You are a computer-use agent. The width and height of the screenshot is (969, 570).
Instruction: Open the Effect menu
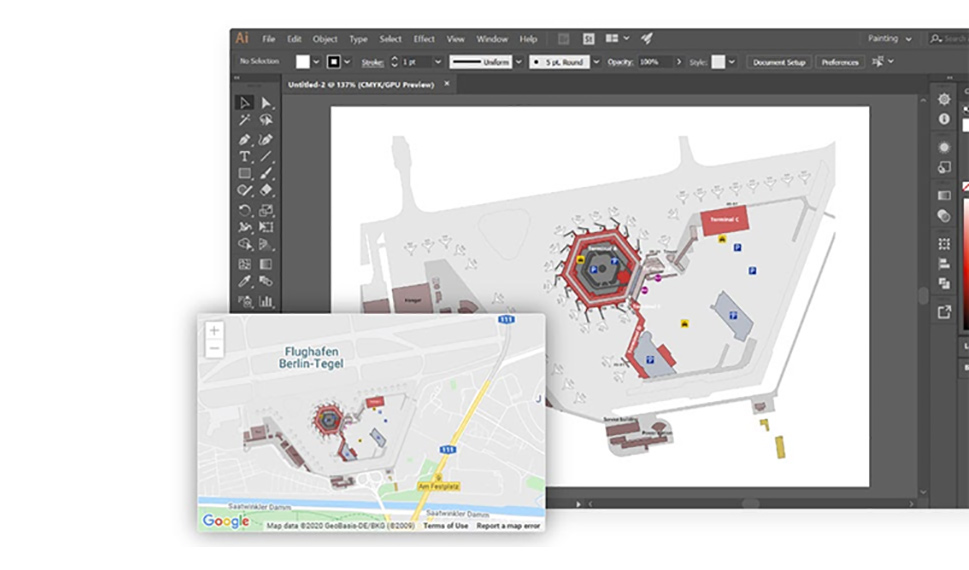coord(424,39)
